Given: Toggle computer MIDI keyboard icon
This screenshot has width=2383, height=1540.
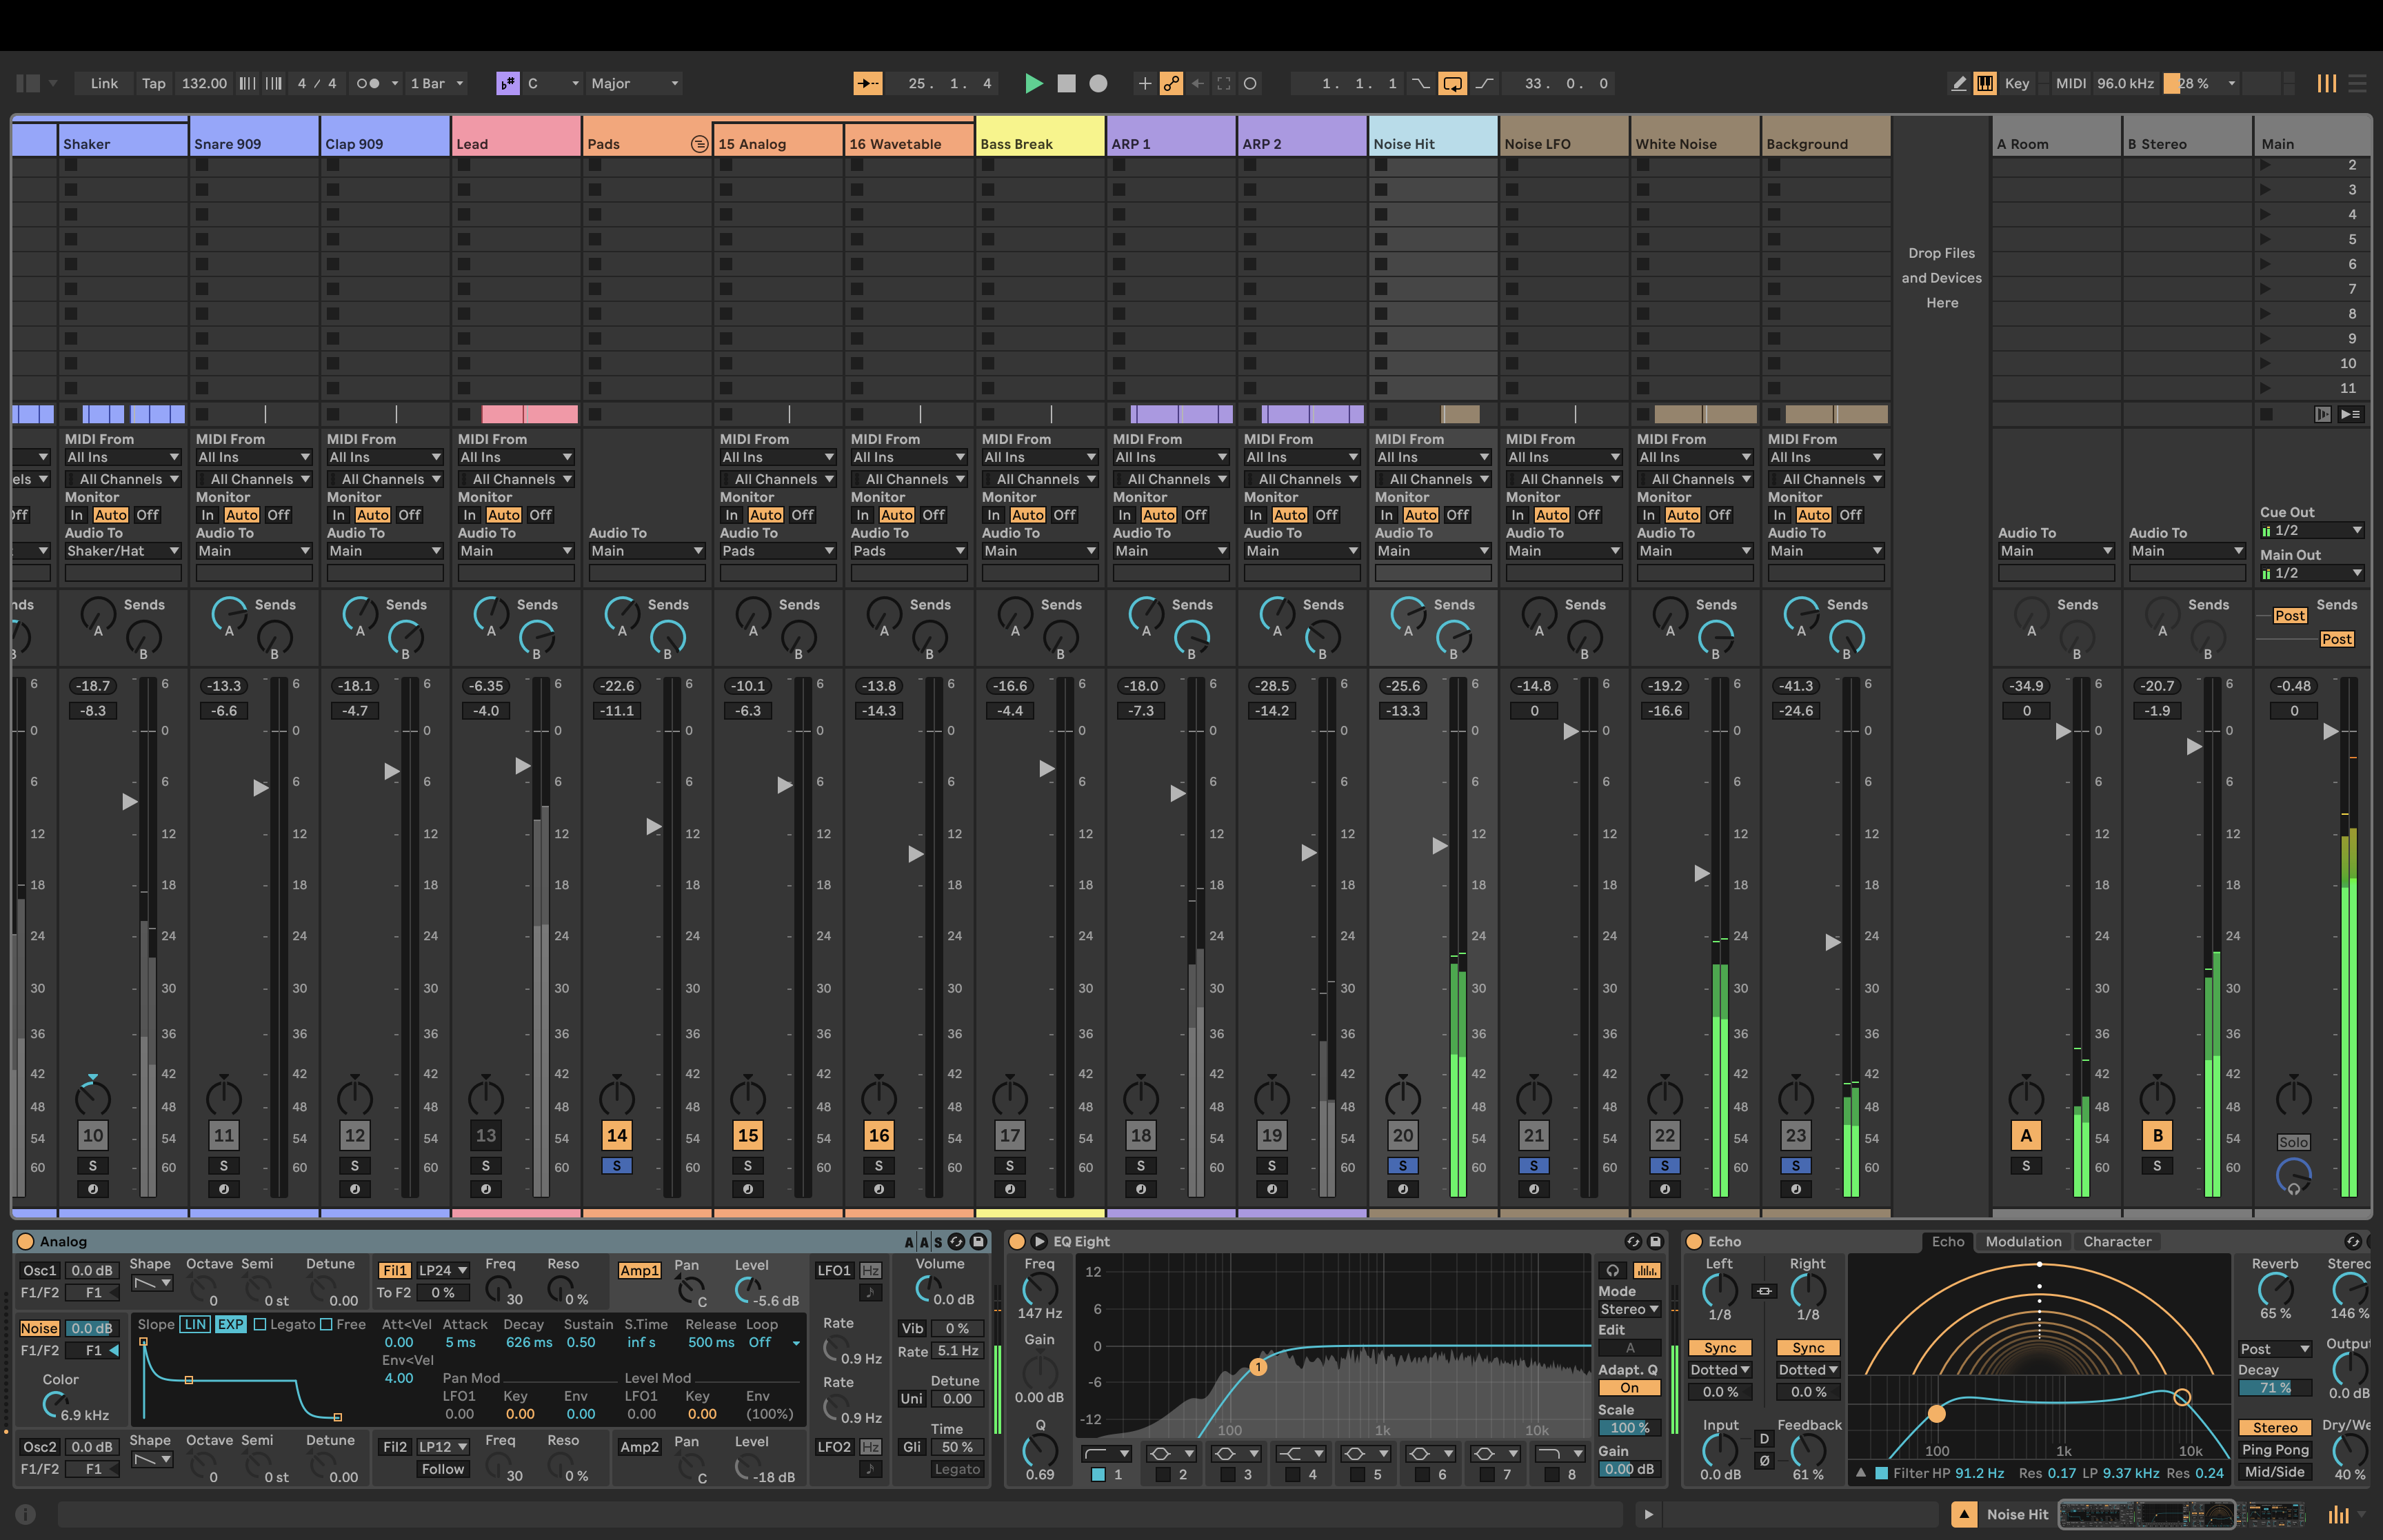Looking at the screenshot, I should tap(1985, 84).
